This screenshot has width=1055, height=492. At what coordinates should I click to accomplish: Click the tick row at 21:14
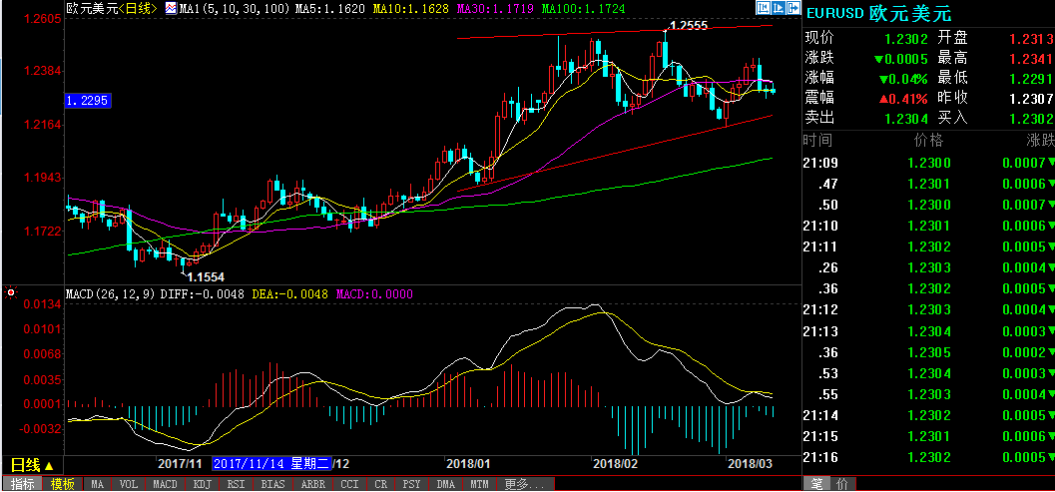[x=929, y=415]
